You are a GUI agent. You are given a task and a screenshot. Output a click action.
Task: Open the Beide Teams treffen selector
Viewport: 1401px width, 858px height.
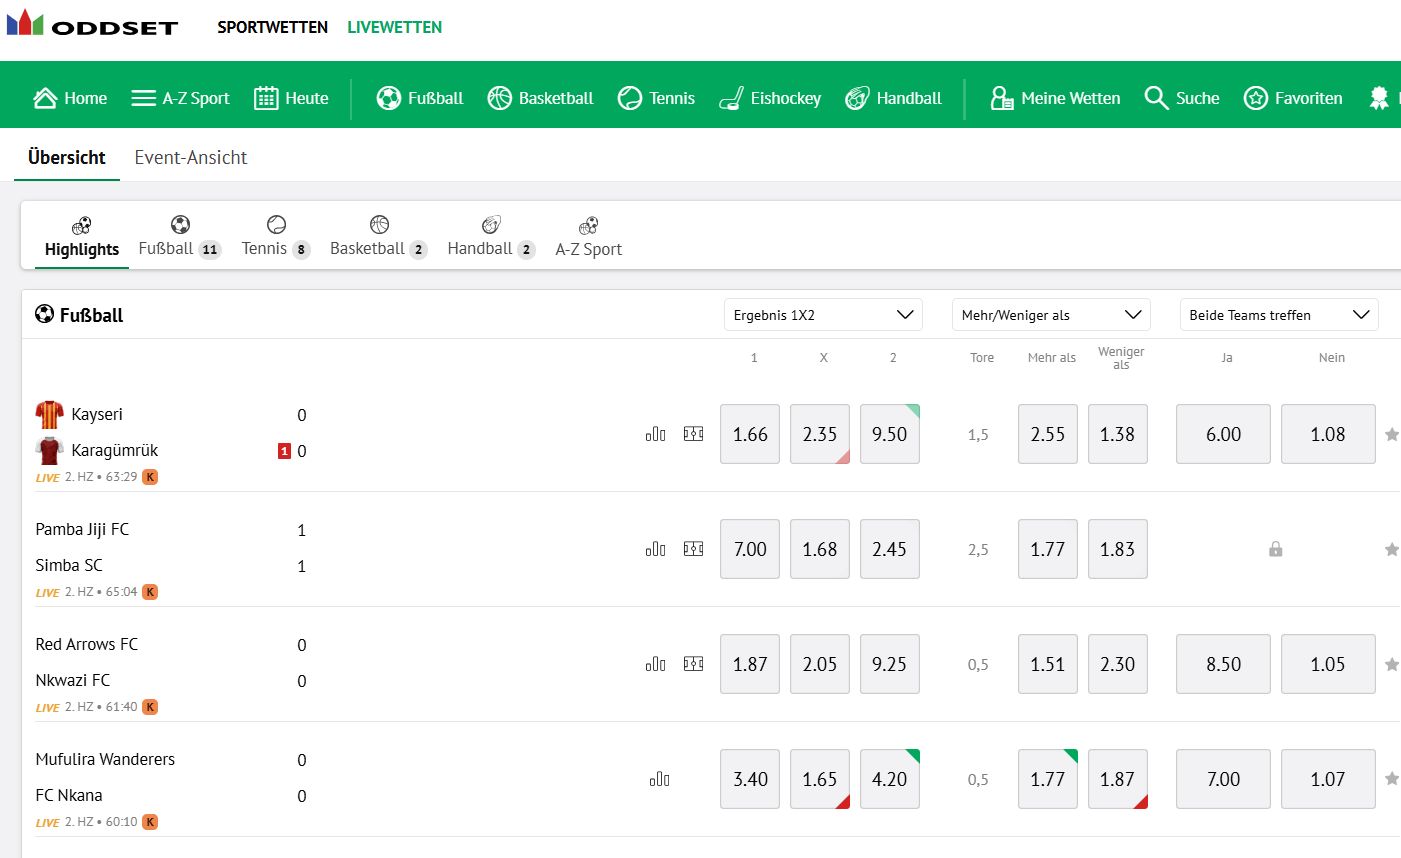(1278, 314)
